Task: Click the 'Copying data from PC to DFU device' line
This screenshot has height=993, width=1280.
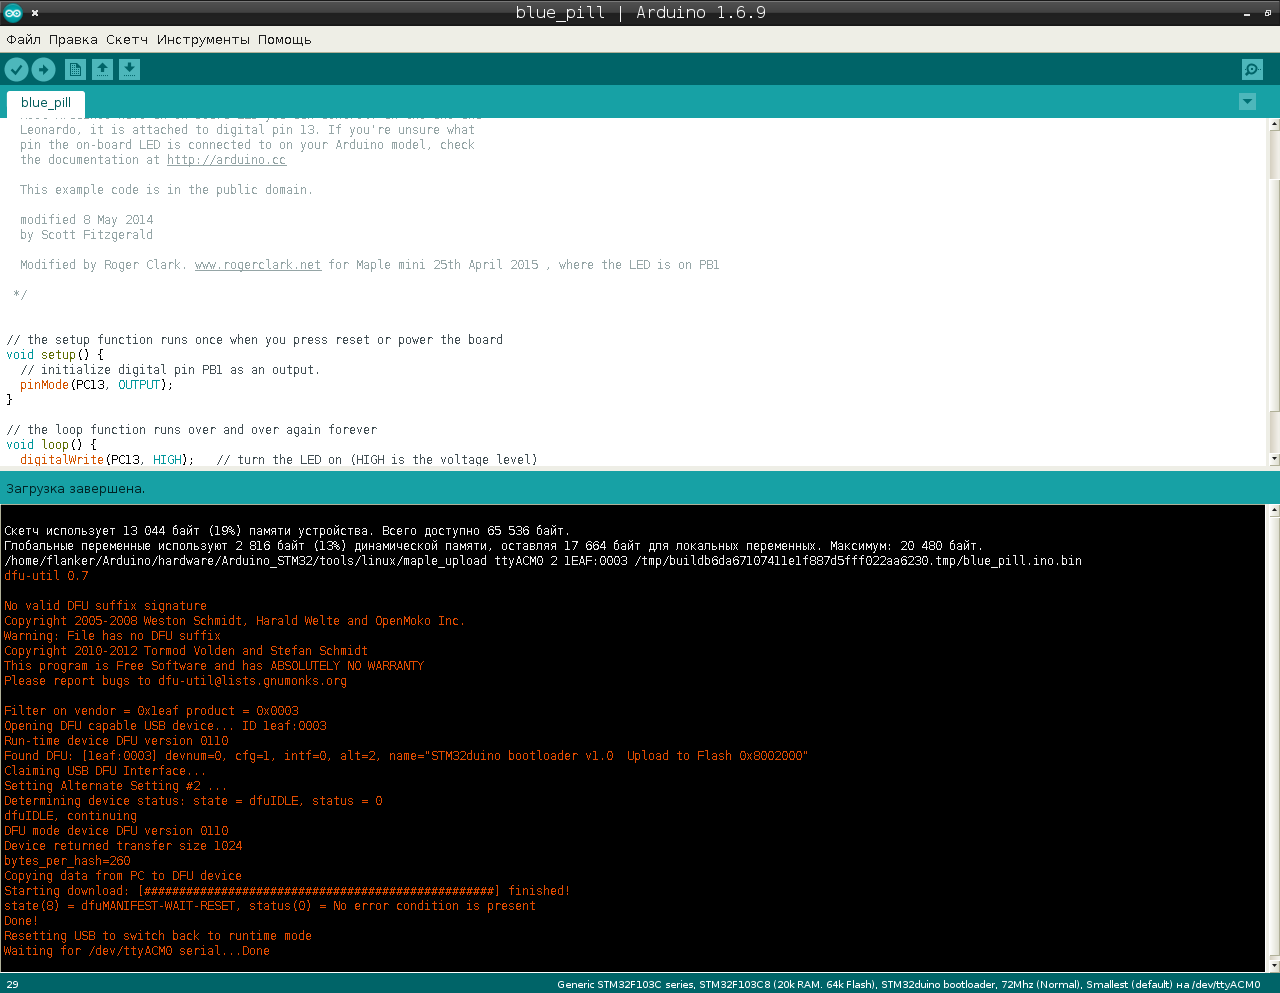Action: click(123, 876)
